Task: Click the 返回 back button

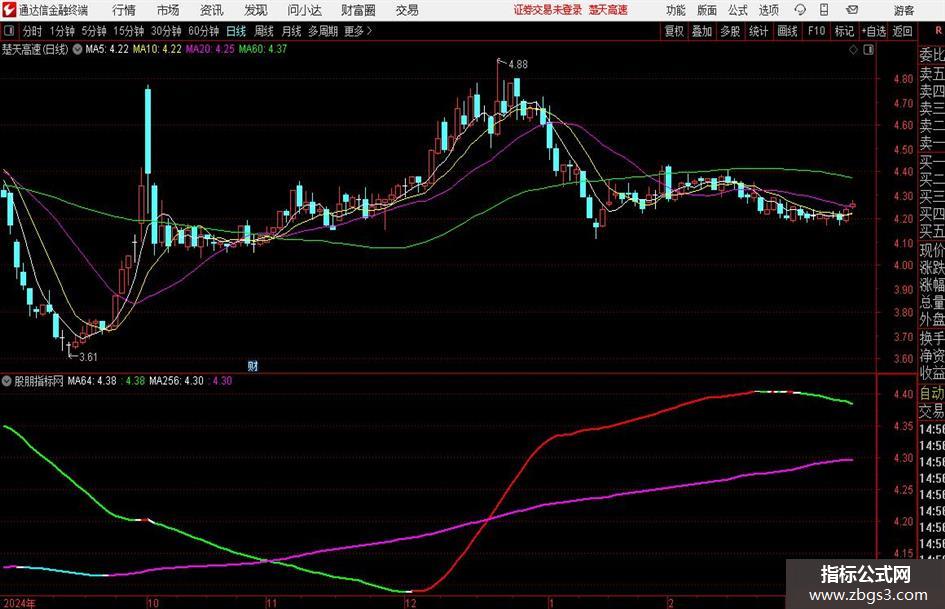Action: point(902,31)
